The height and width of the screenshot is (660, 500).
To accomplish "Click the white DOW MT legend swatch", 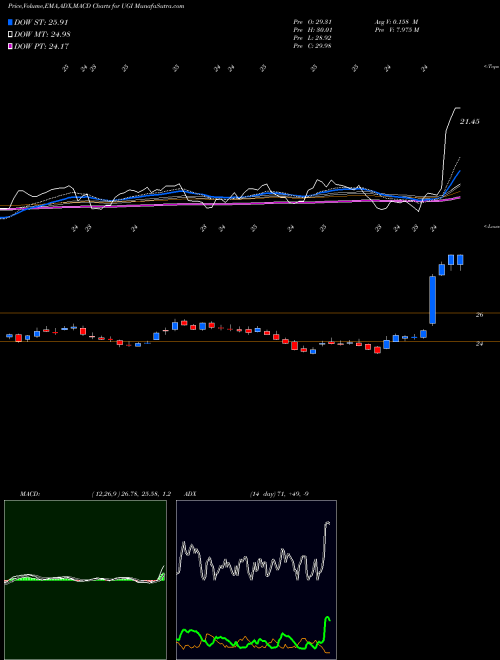I will [11, 34].
